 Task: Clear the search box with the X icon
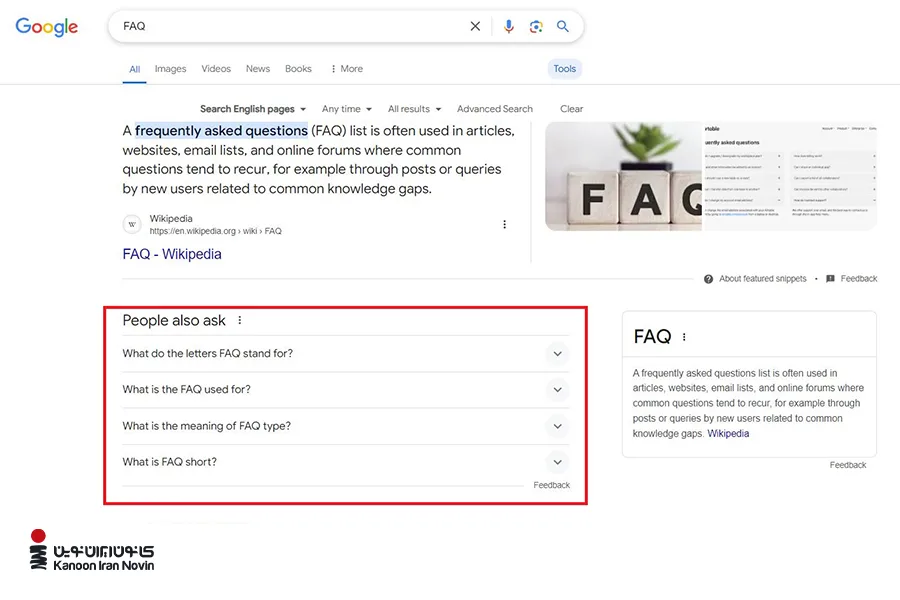tap(475, 26)
